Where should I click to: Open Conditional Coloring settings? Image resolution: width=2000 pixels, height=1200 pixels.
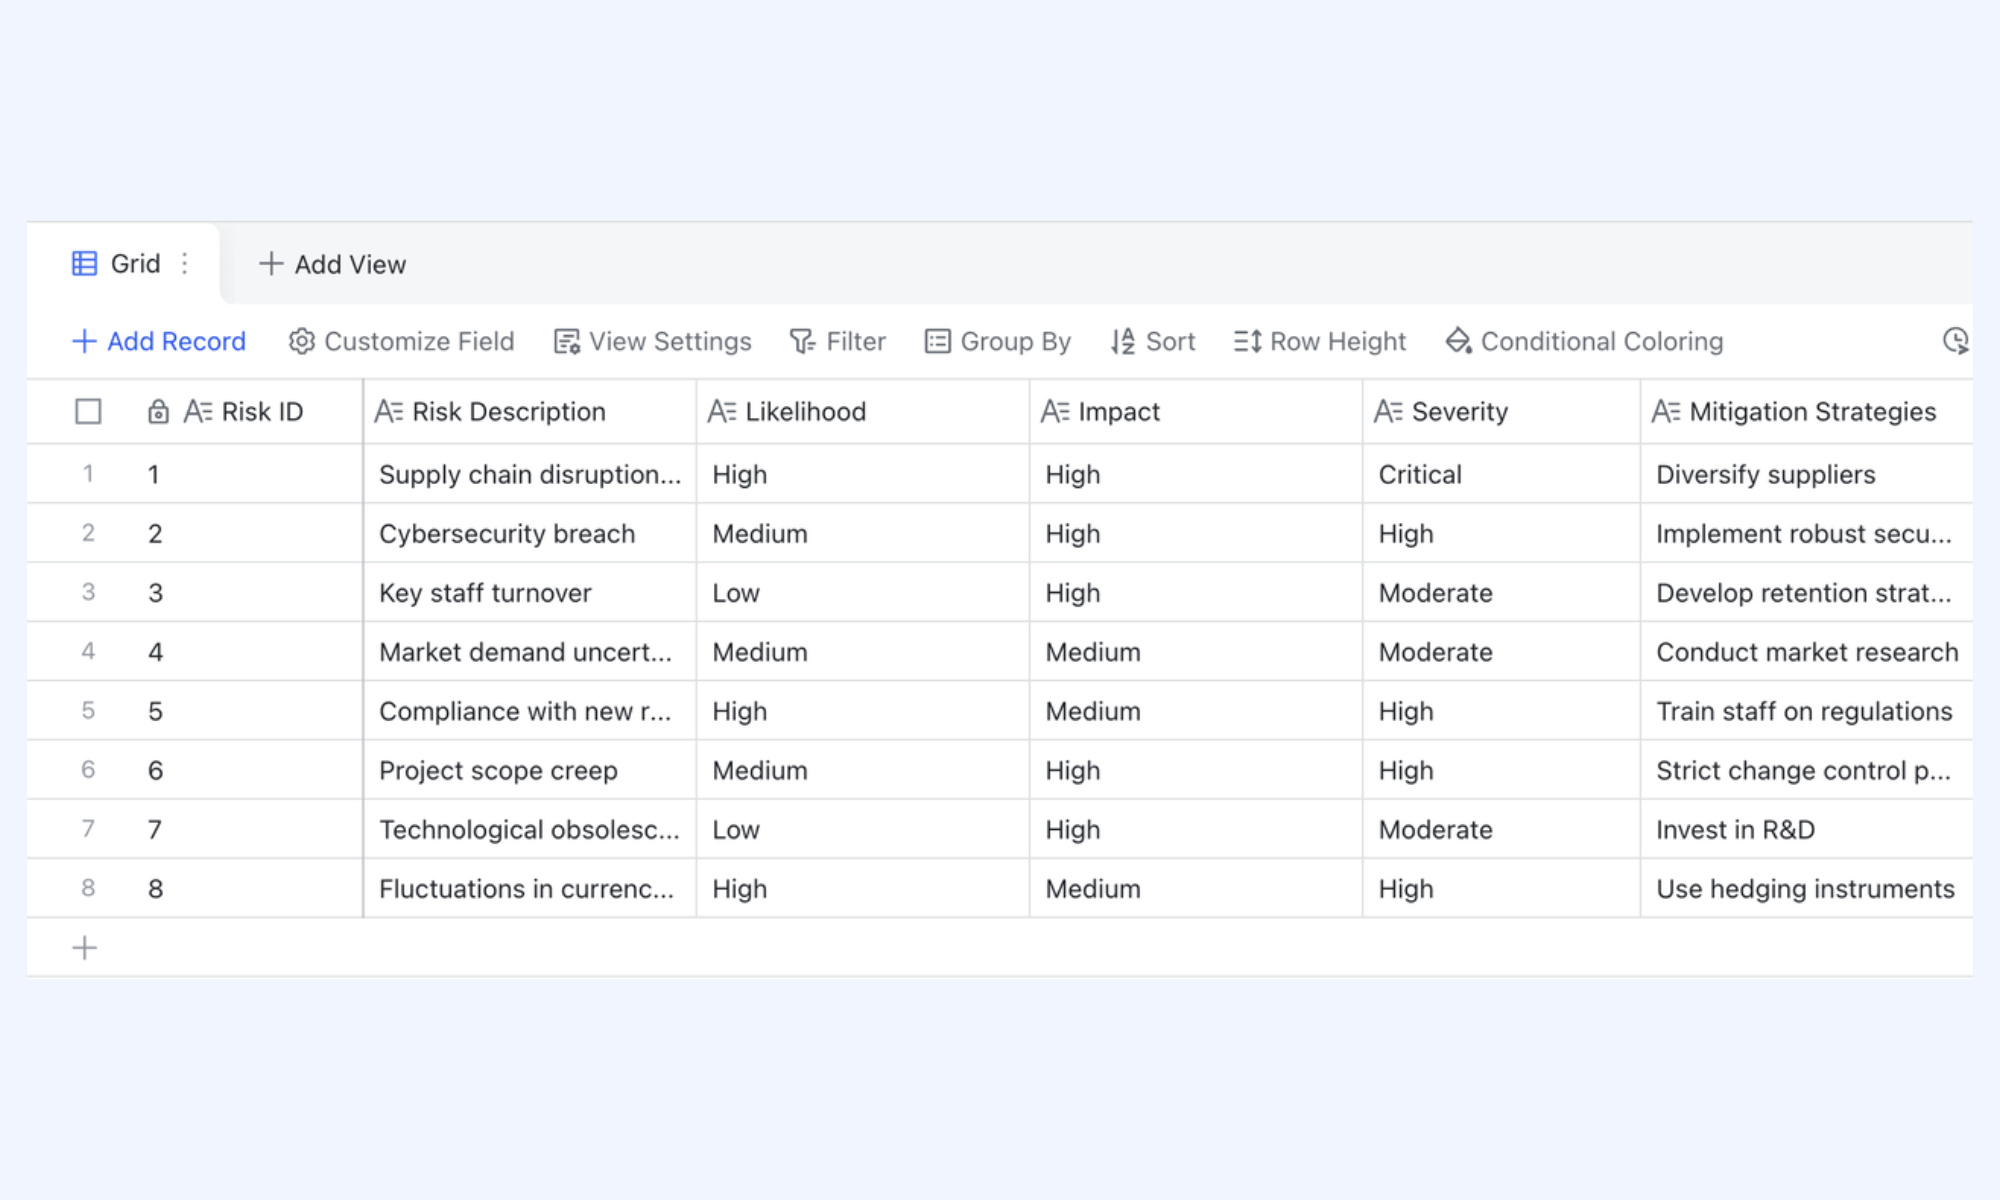1584,342
